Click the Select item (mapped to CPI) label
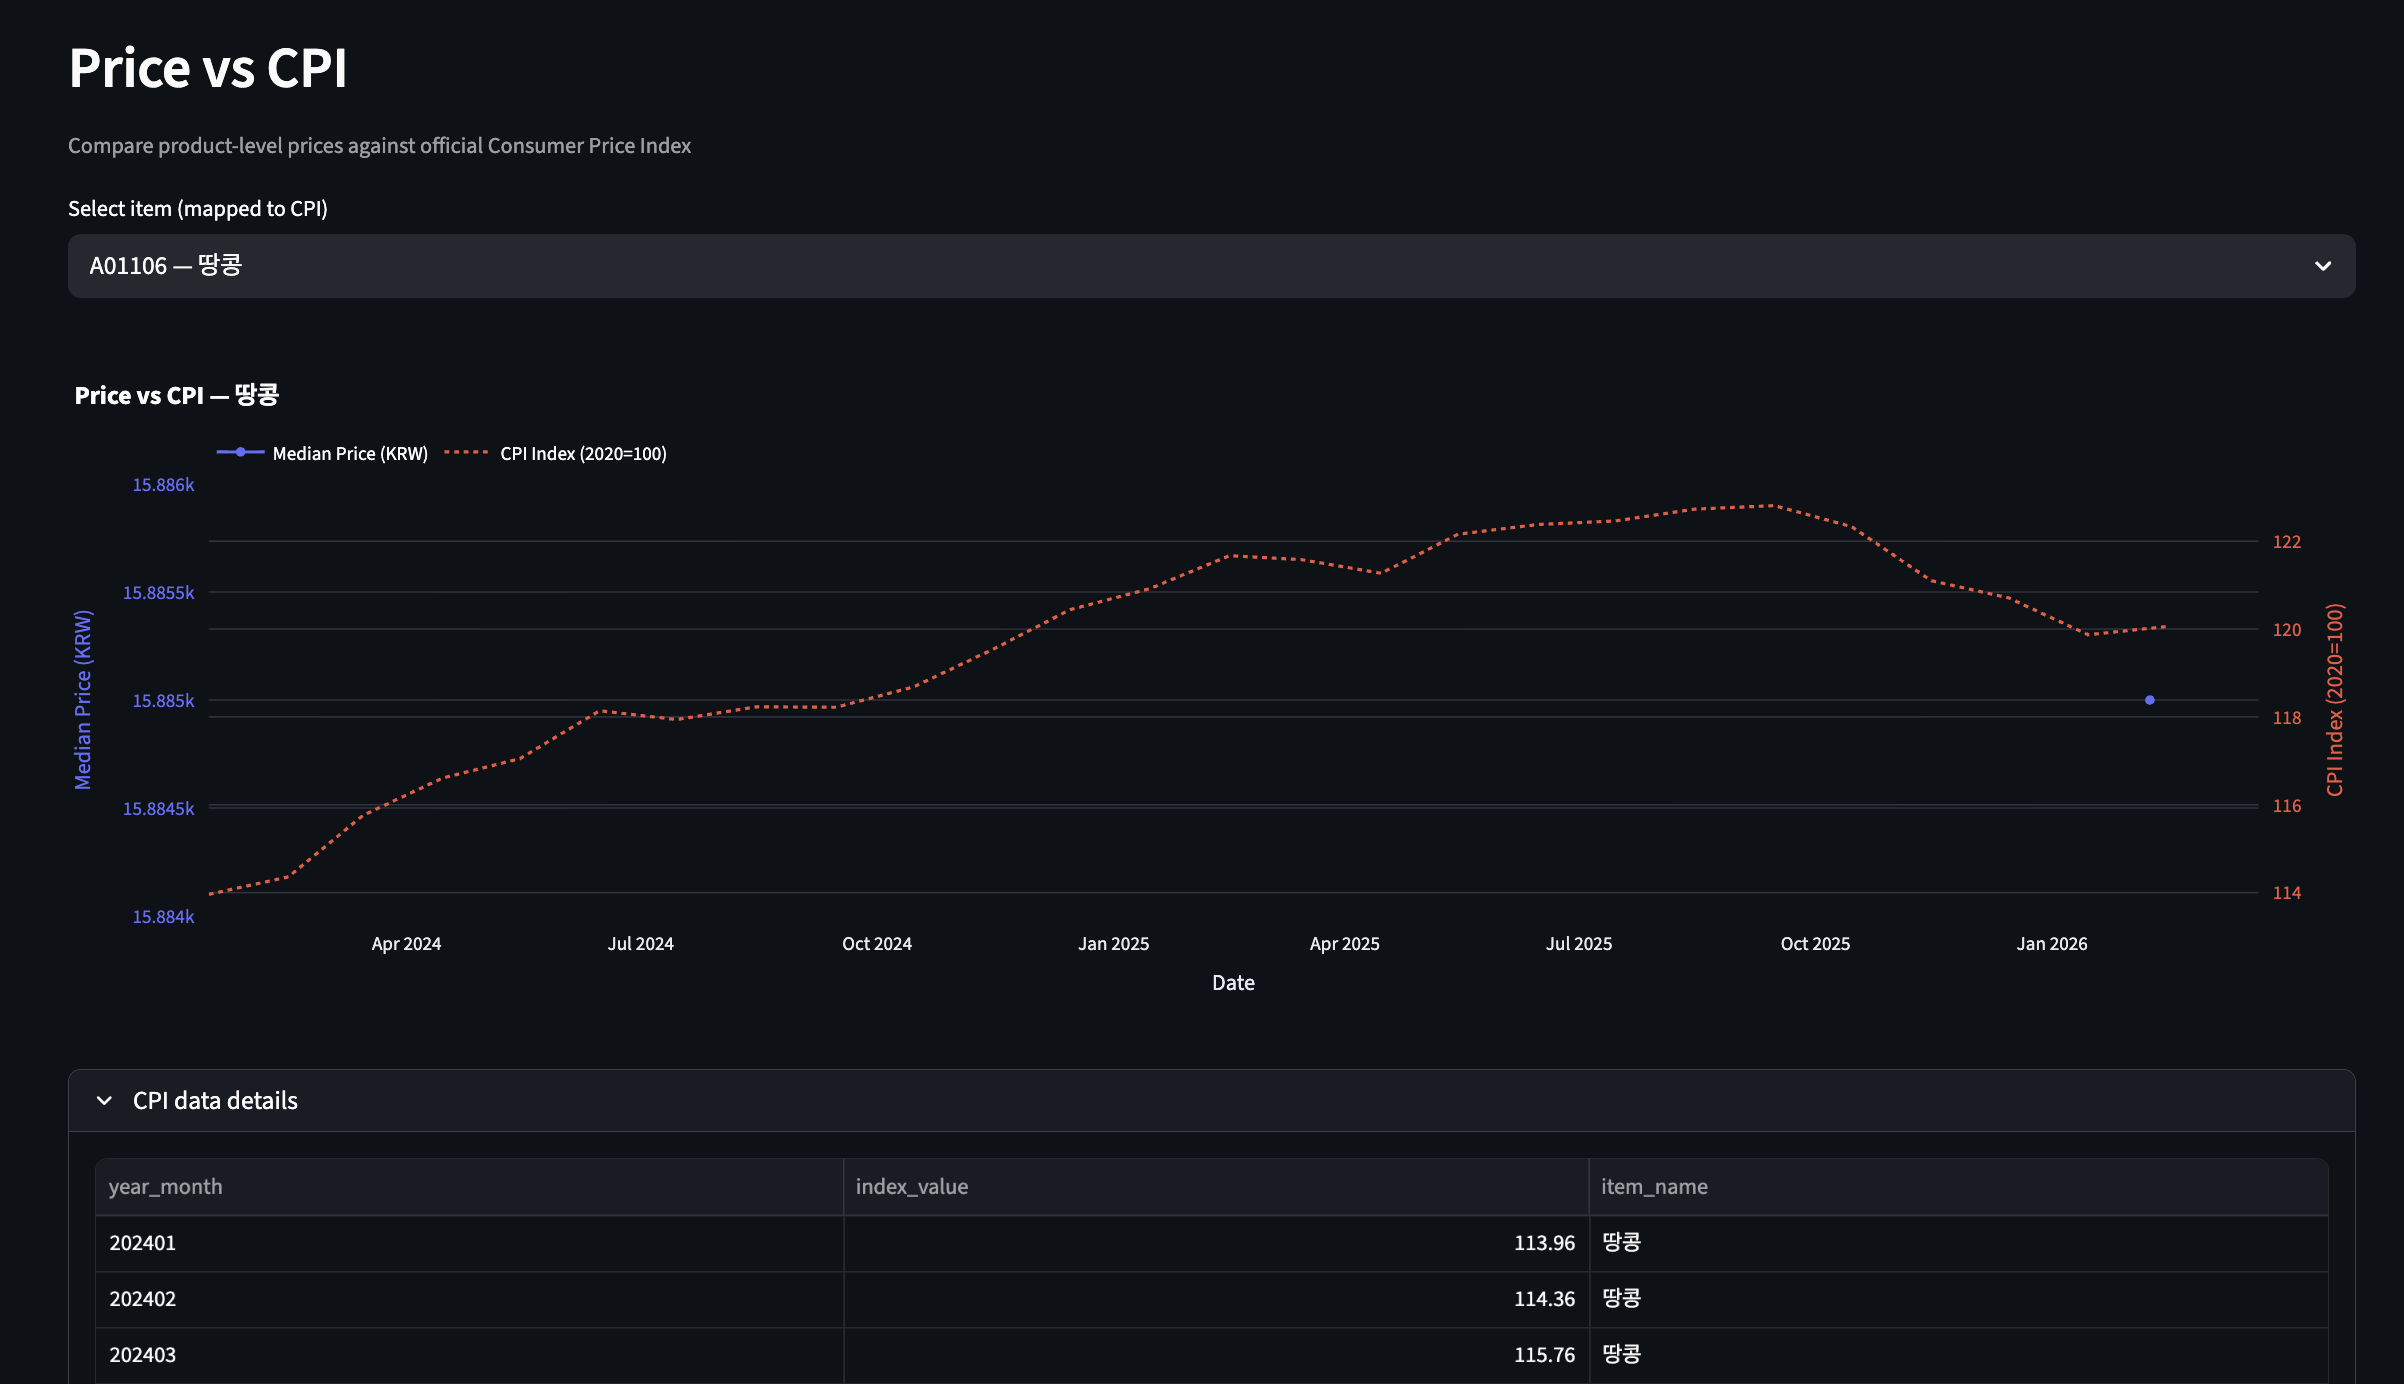The image size is (2404, 1384). 198,208
